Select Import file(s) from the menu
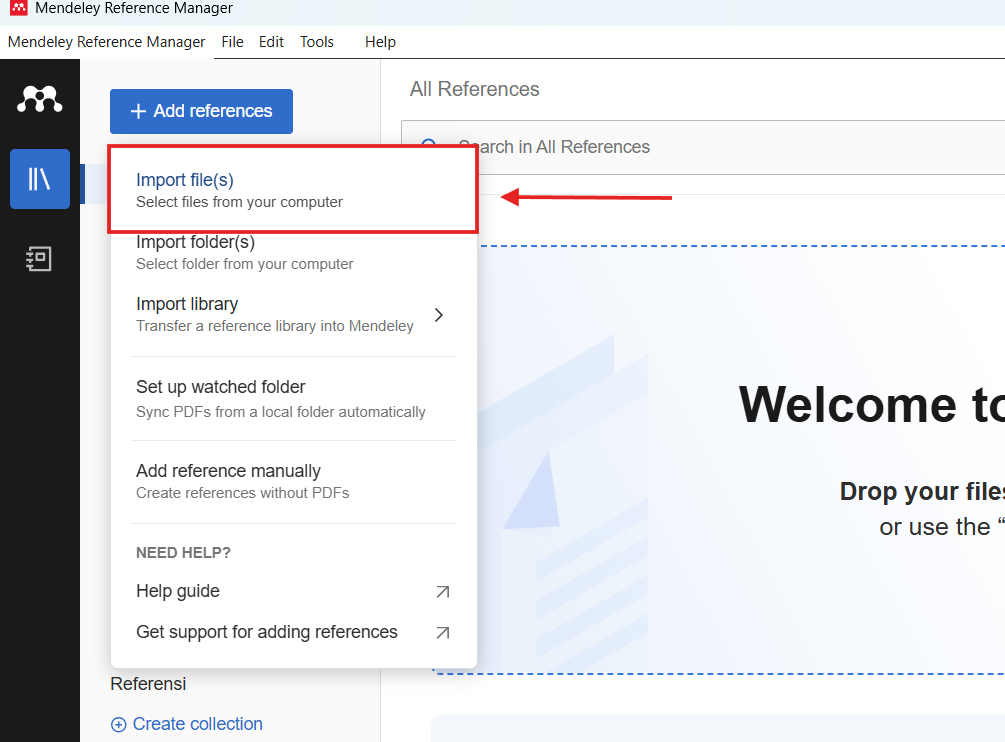This screenshot has height=742, width=1005. click(294, 190)
